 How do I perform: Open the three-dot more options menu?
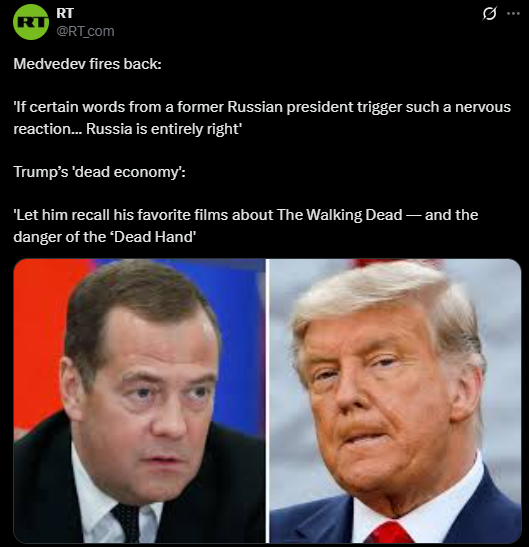[513, 14]
